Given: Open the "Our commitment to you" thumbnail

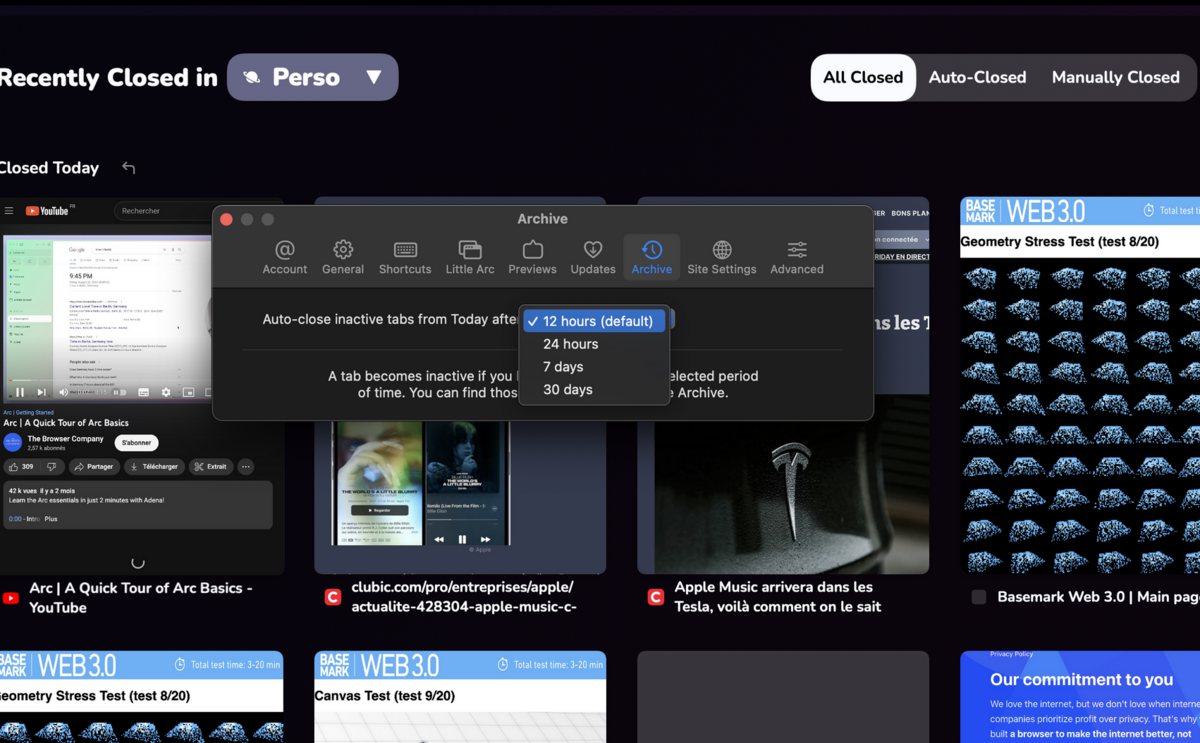Looking at the screenshot, I should tap(1080, 697).
